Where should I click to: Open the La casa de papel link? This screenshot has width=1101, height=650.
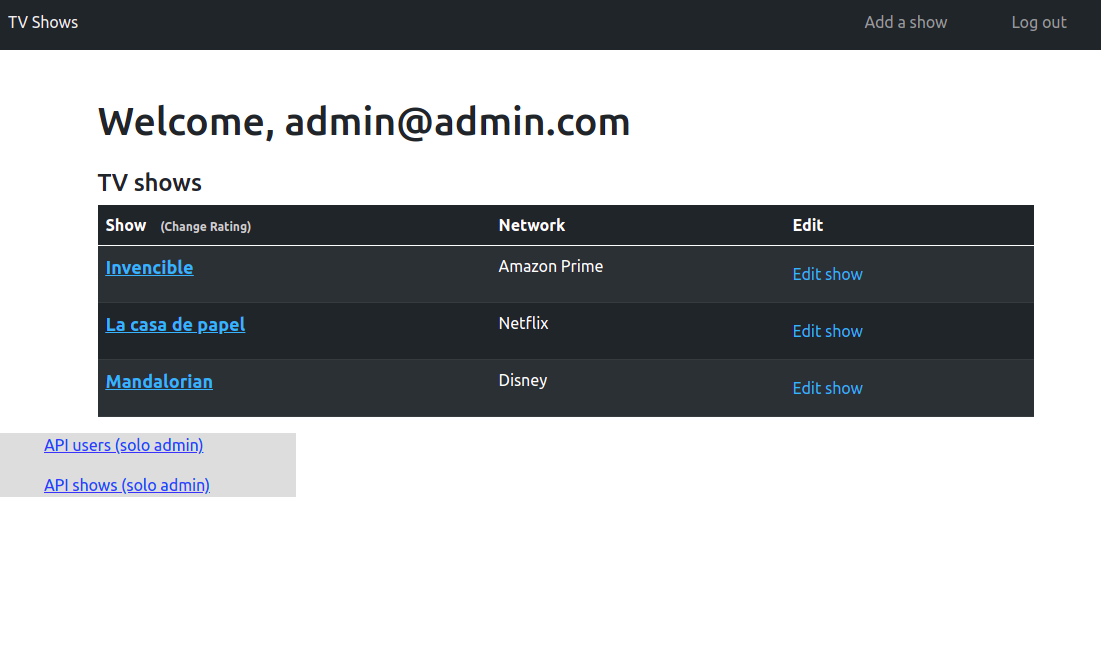[175, 324]
